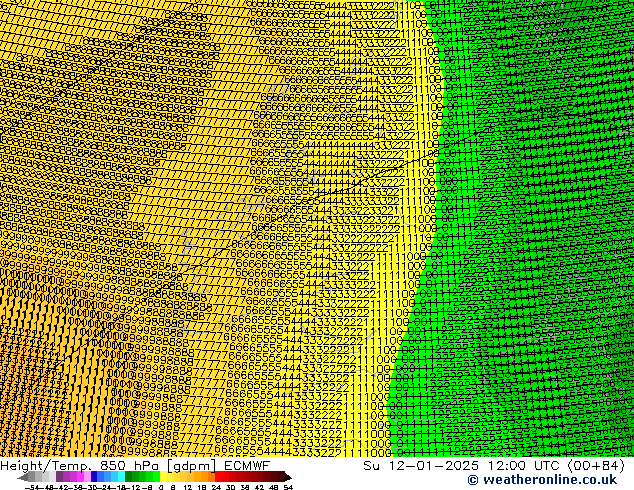This screenshot has height=490, width=634.
Task: Click the '54' legend scale maximum value
Action: (x=288, y=488)
